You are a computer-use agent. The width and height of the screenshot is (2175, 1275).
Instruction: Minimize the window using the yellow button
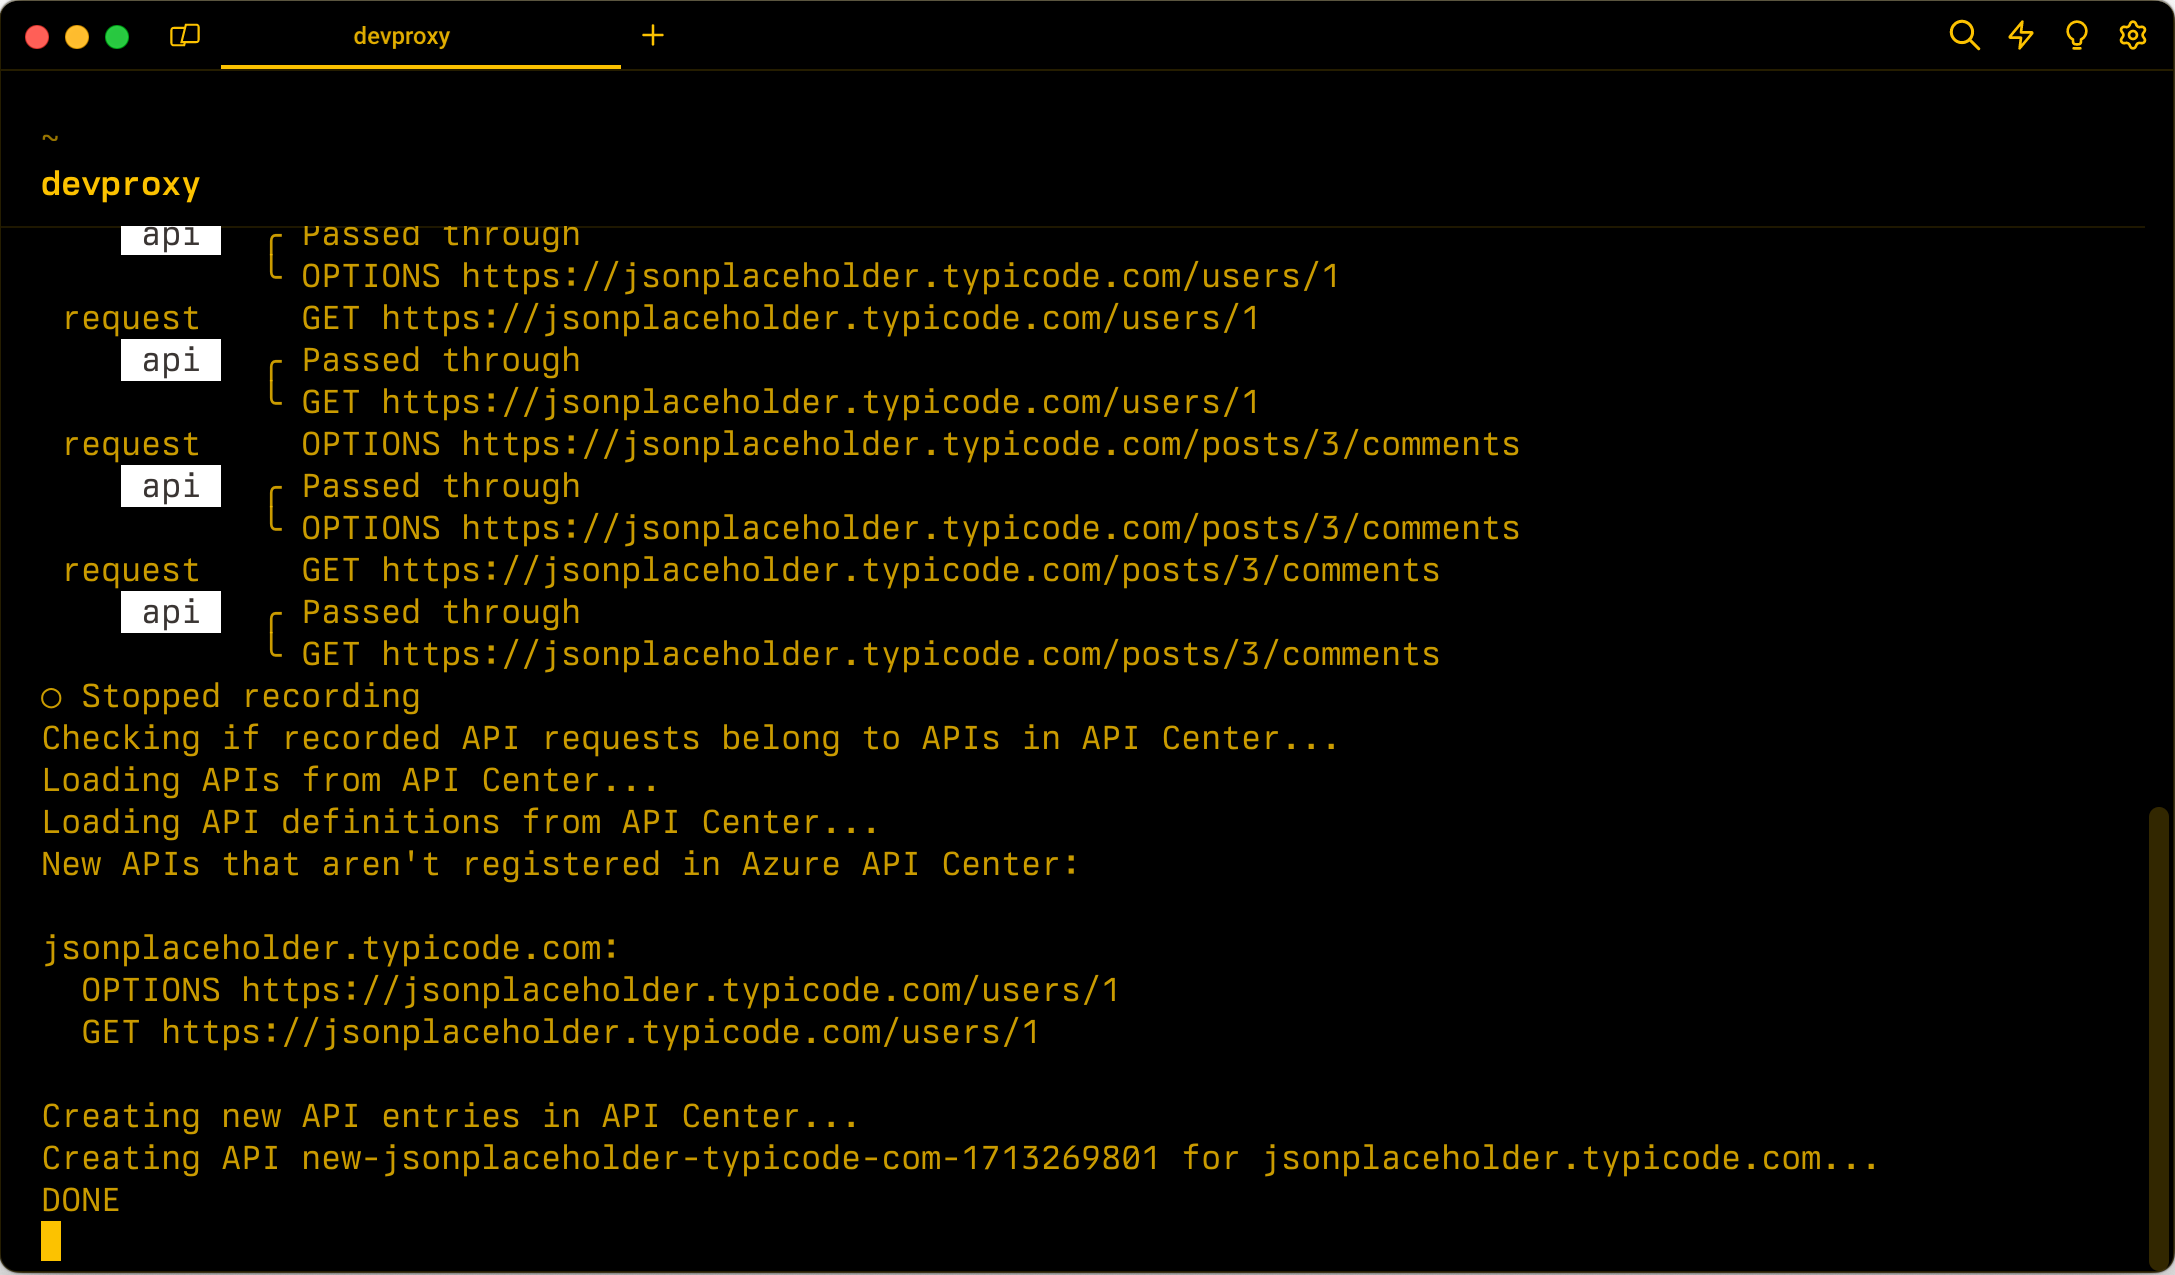tap(77, 37)
